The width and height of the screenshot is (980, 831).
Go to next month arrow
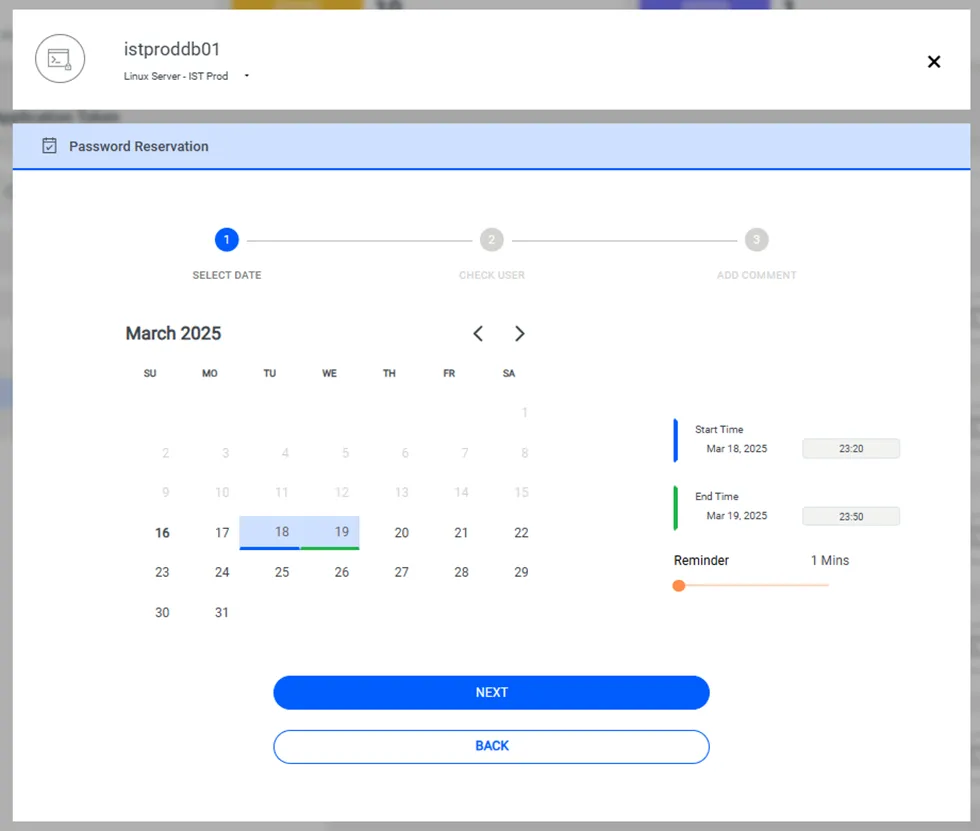click(x=519, y=334)
